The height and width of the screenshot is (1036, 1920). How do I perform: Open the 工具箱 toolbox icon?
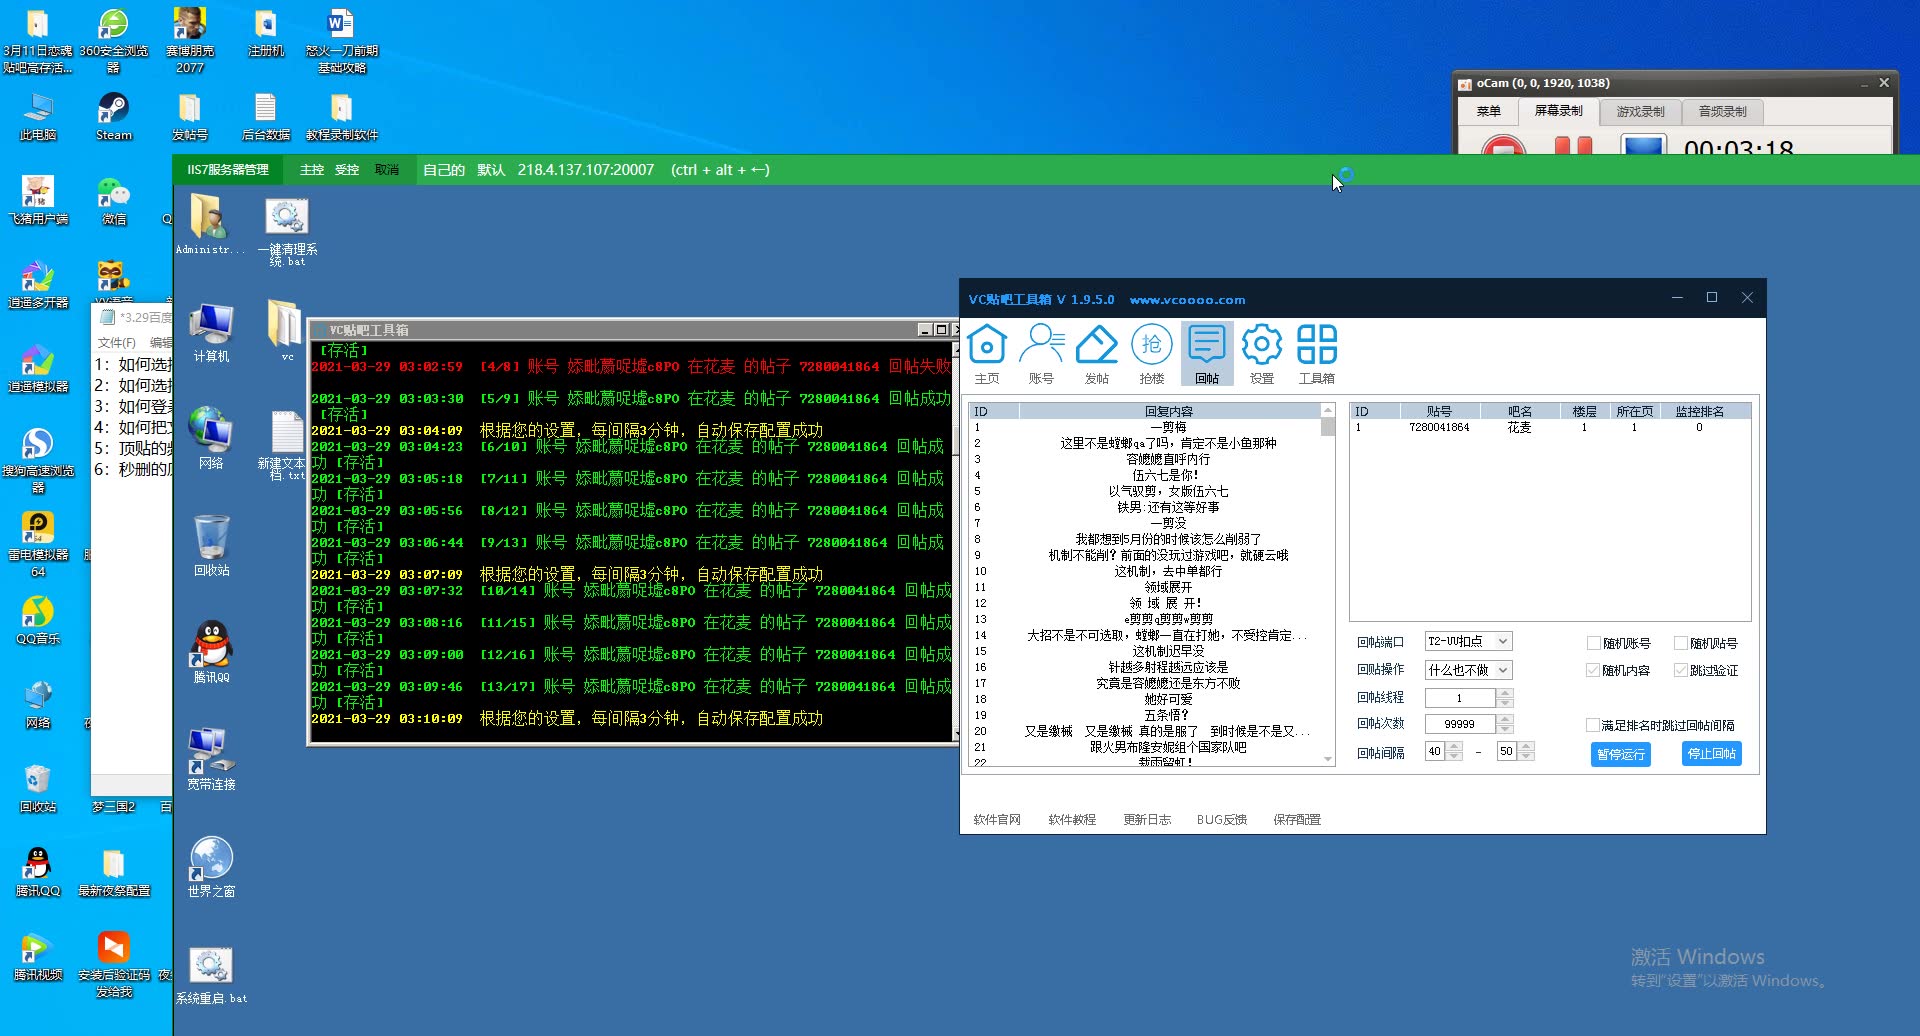tap(1316, 354)
